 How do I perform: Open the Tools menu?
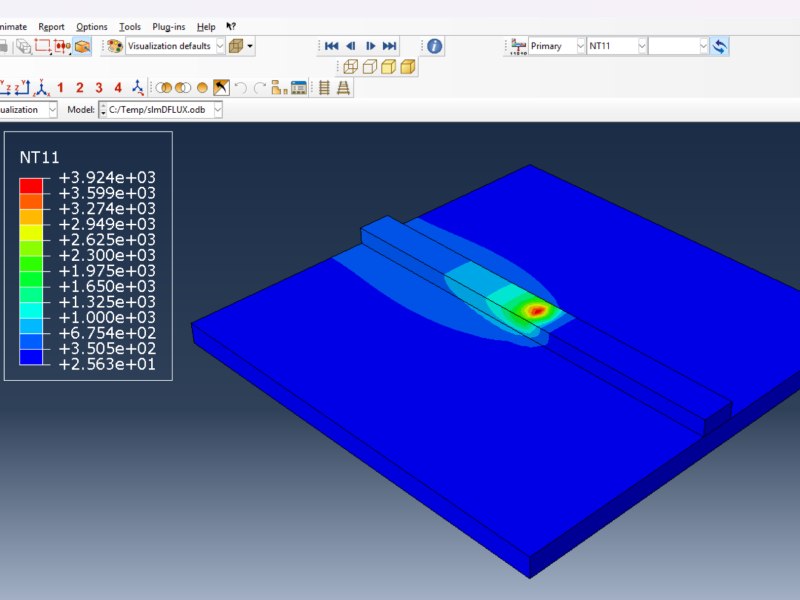click(130, 27)
